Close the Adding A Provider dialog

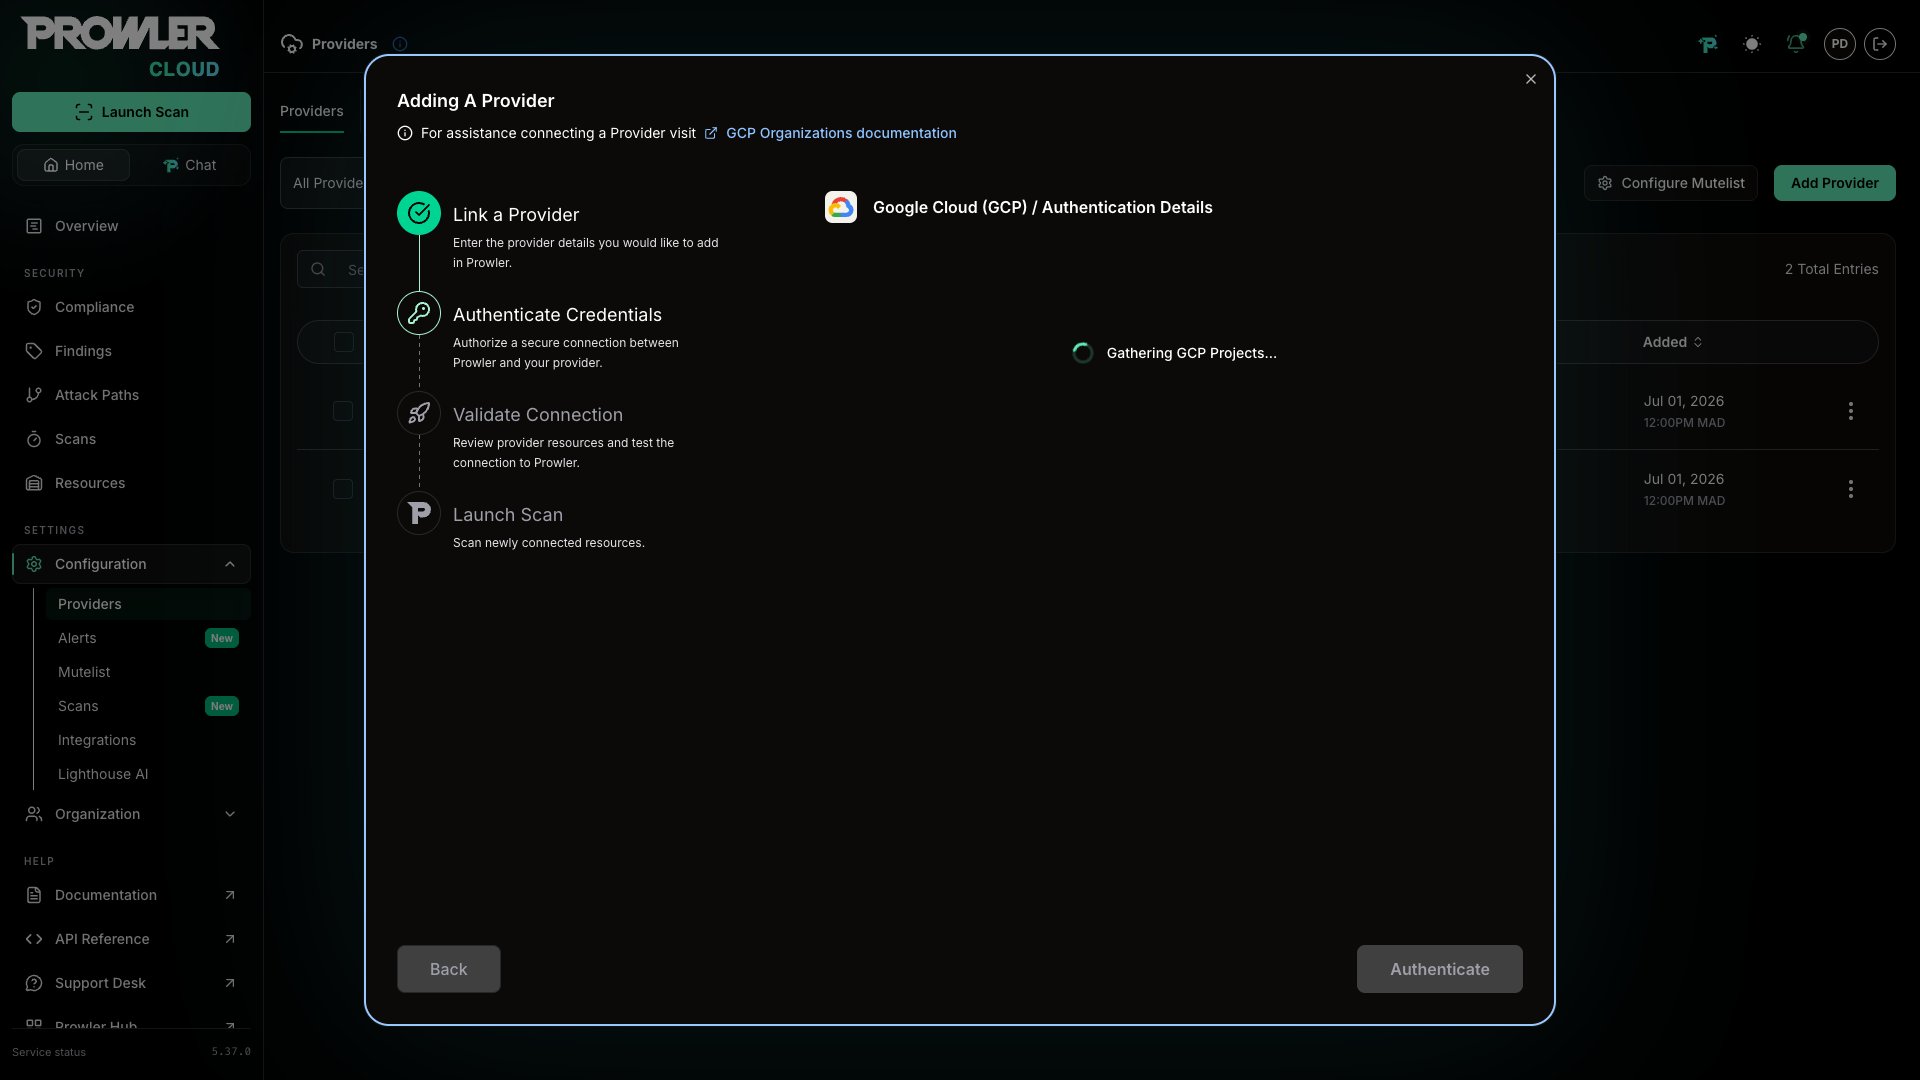(1531, 79)
